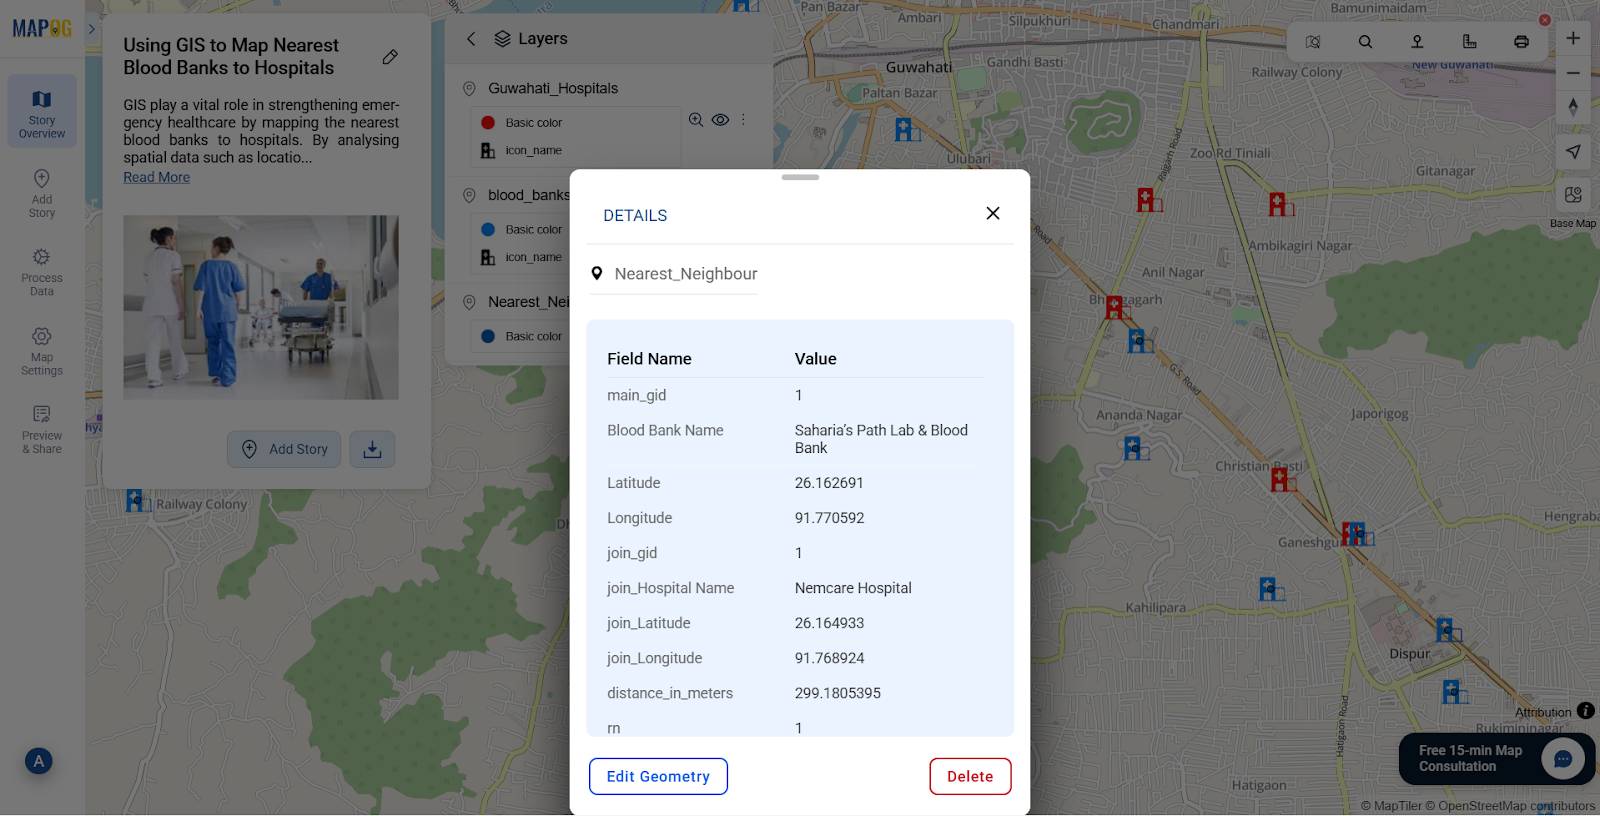Click the map search area tool
The width and height of the screenshot is (1600, 816).
click(x=1313, y=41)
